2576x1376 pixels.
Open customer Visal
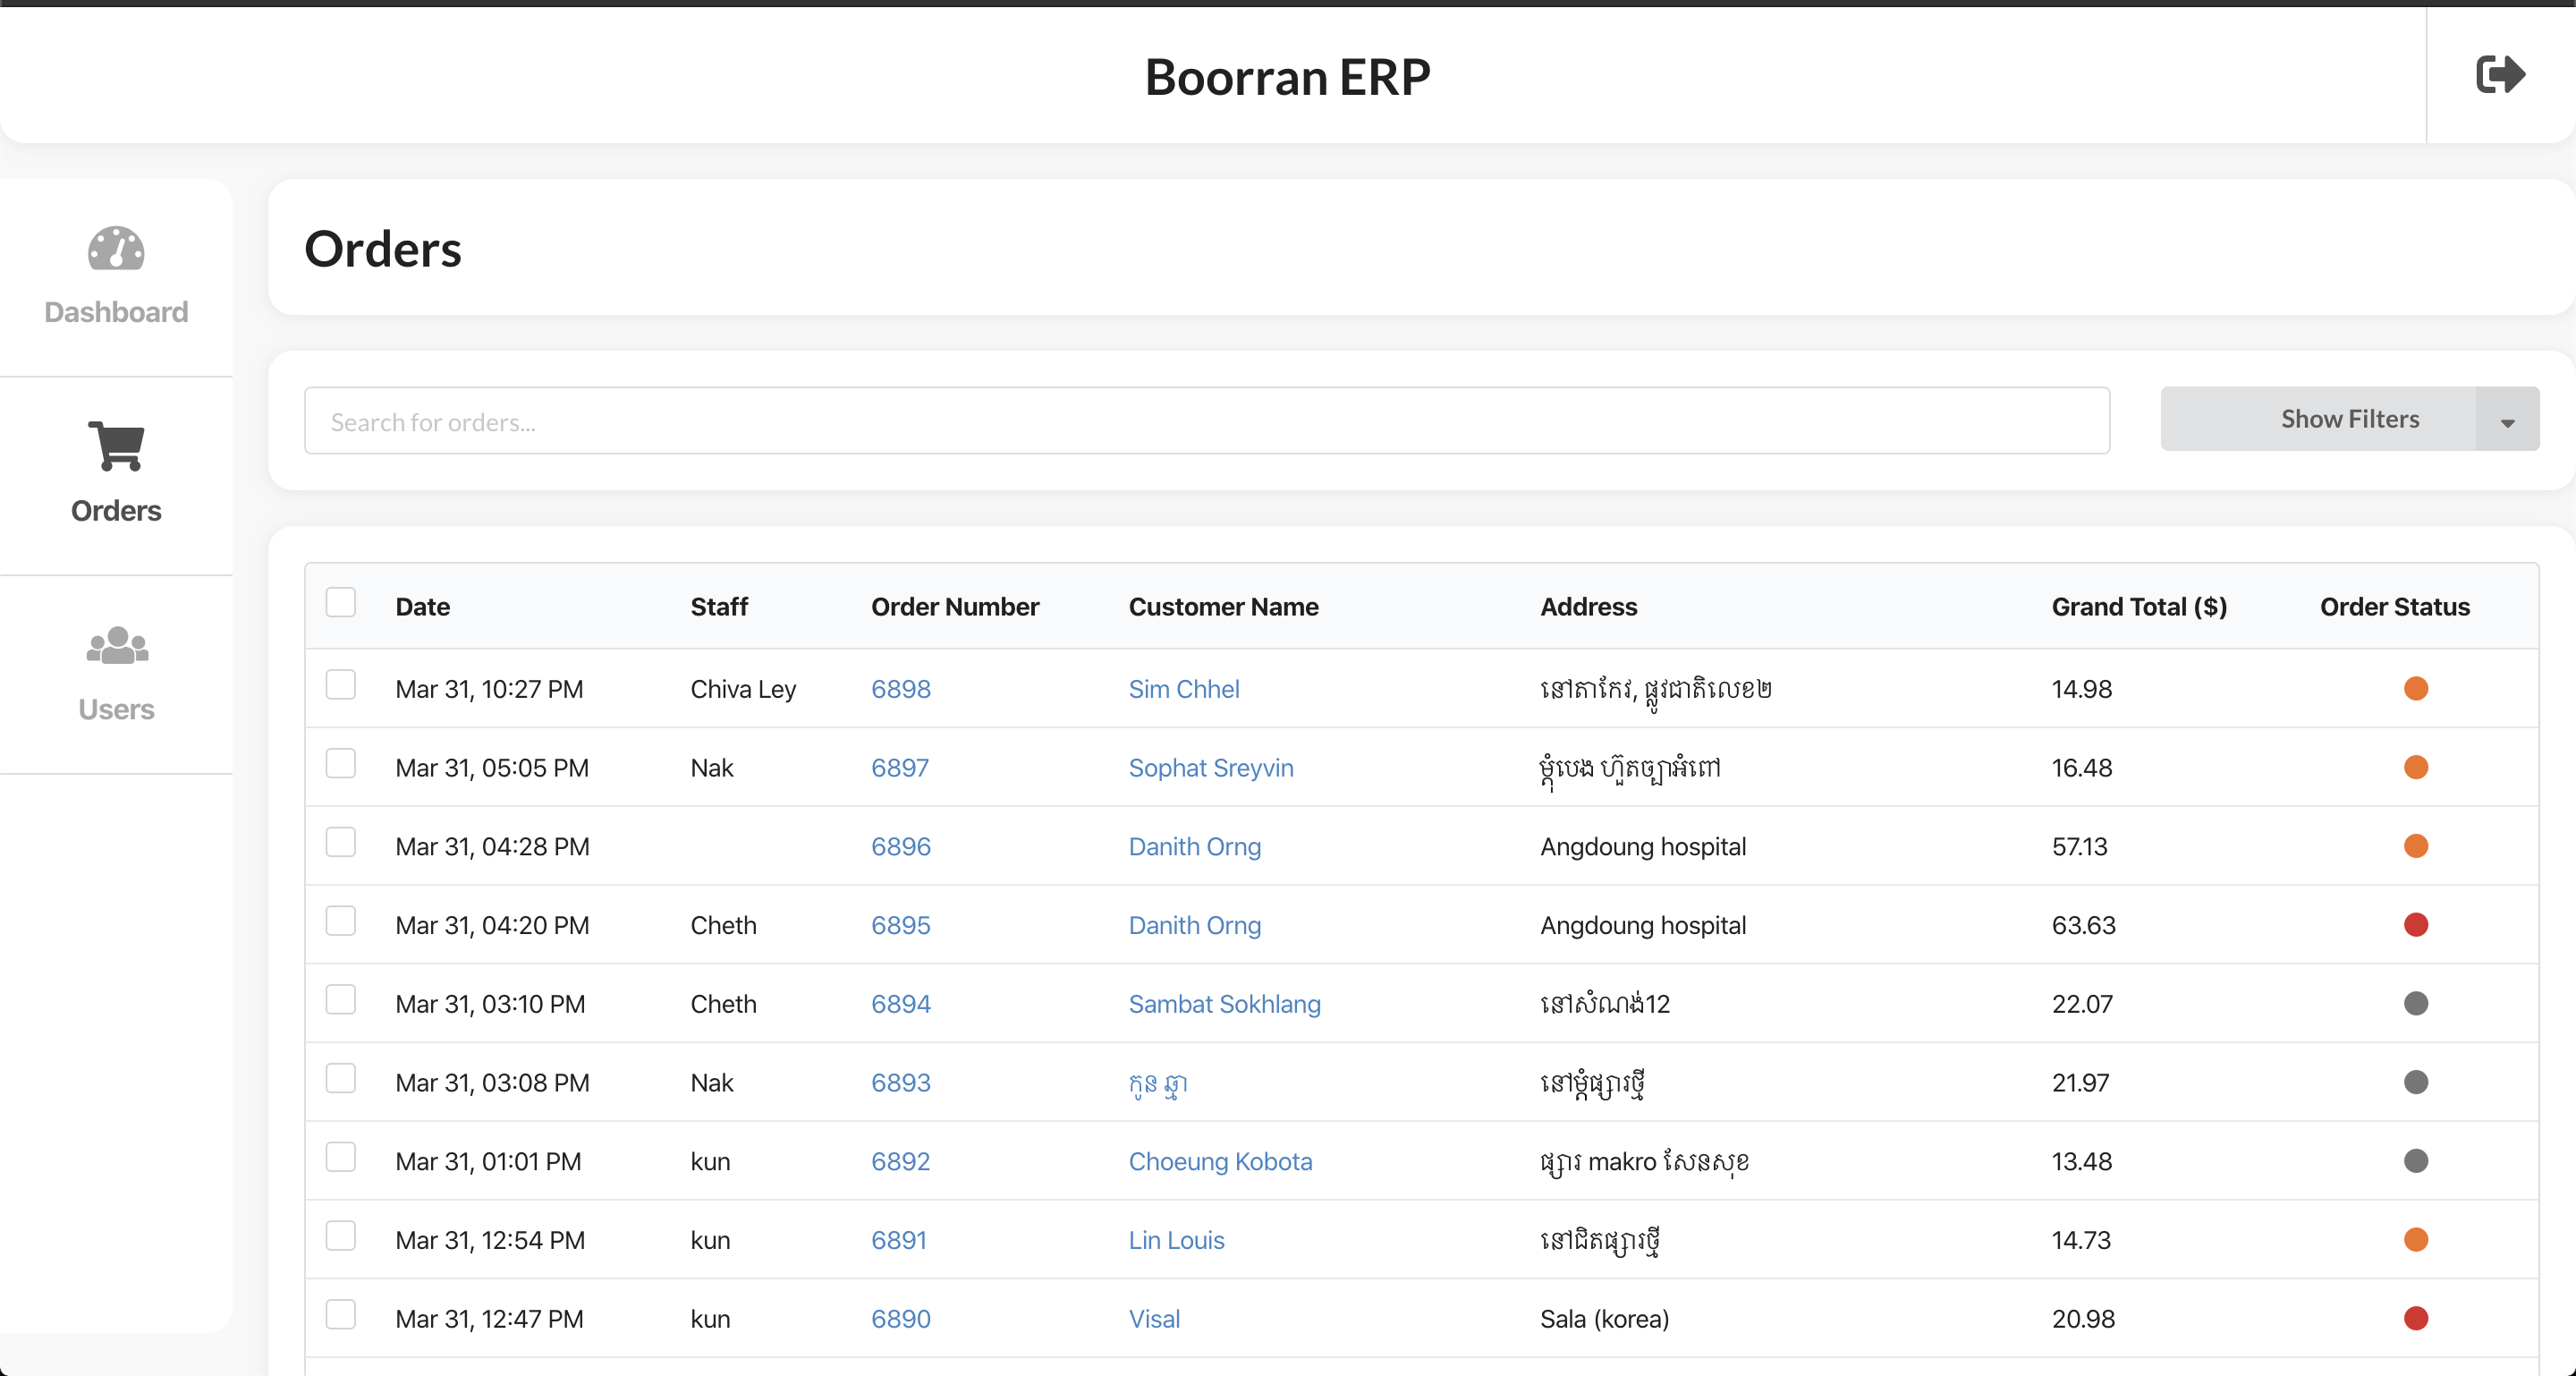(x=1154, y=1319)
